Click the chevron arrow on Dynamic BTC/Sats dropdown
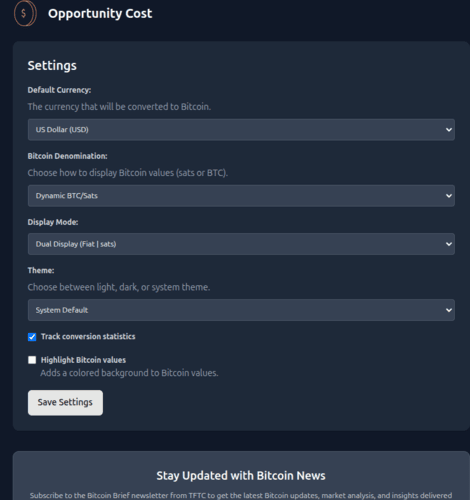This screenshot has width=470, height=500. [449, 196]
